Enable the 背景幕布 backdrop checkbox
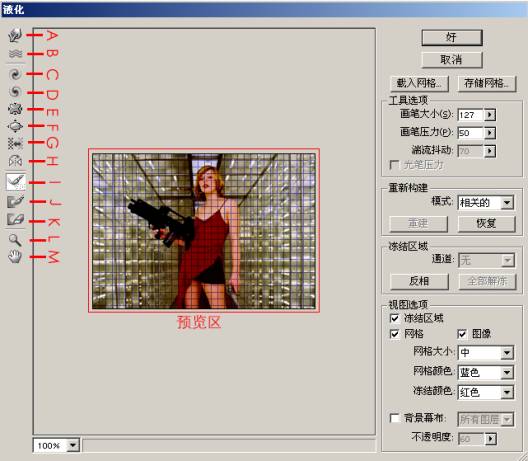The width and height of the screenshot is (528, 461). tap(394, 418)
